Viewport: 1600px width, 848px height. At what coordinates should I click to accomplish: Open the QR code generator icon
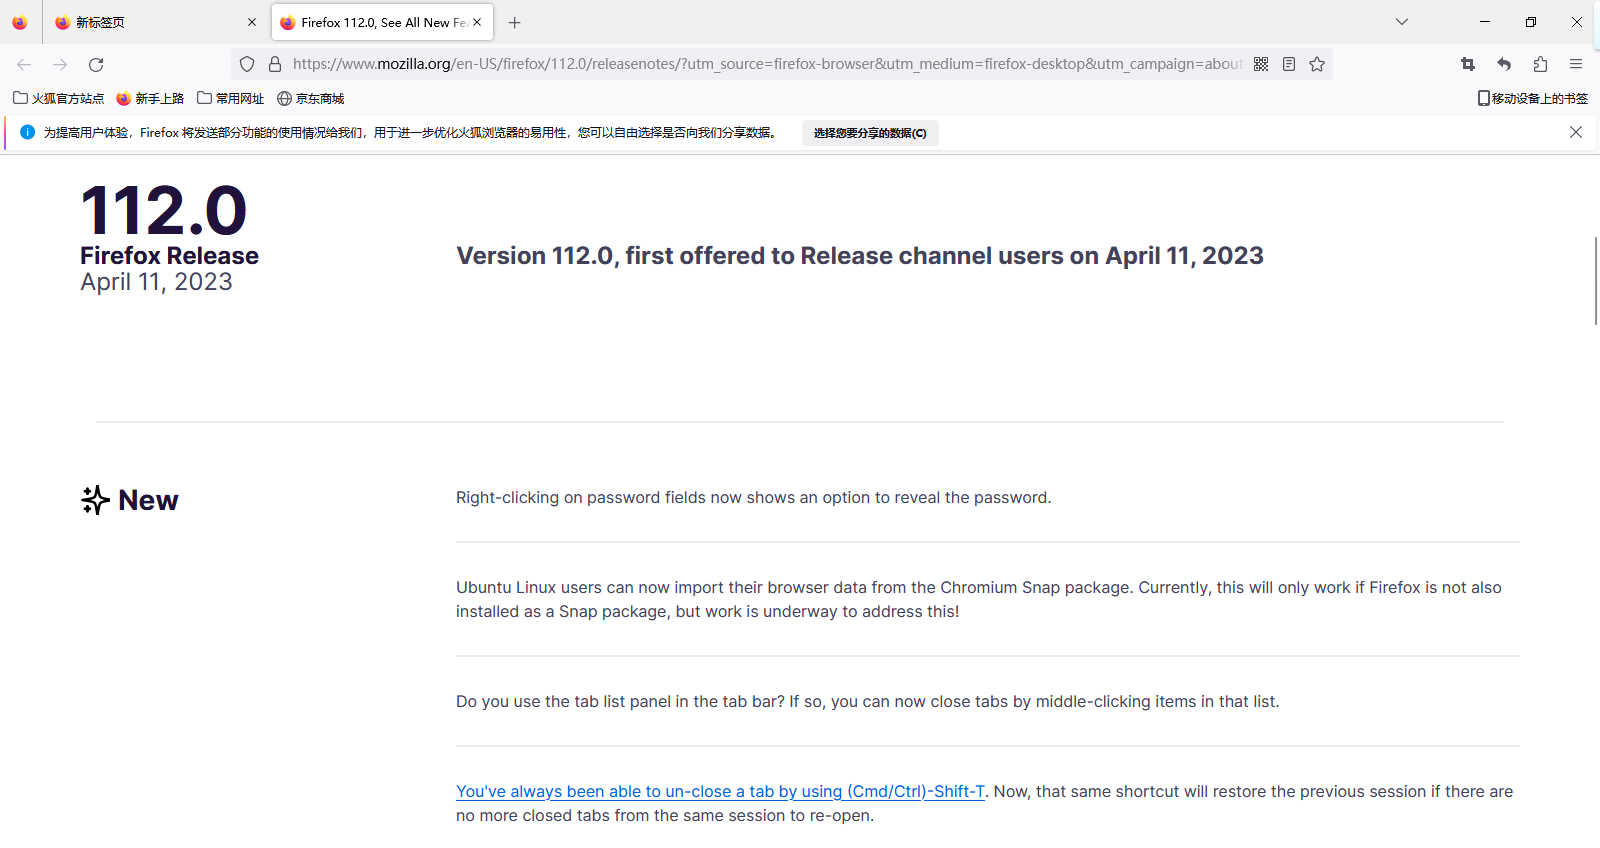pos(1261,65)
